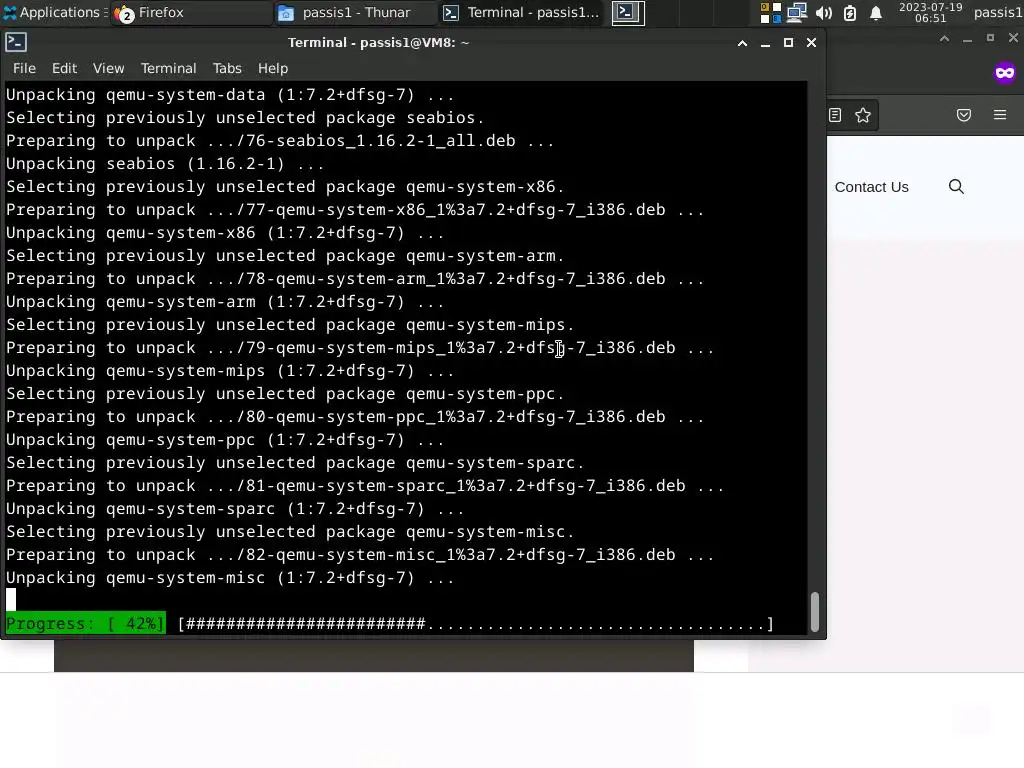Viewport: 1024px width, 768px height.
Task: Click the webpage search magnifier icon
Action: pos(956,187)
